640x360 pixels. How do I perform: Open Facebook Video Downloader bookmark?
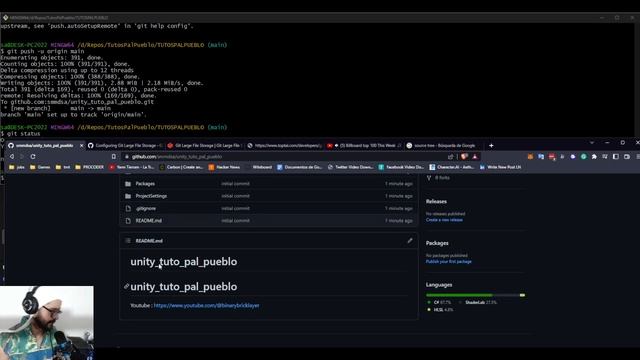(402, 167)
